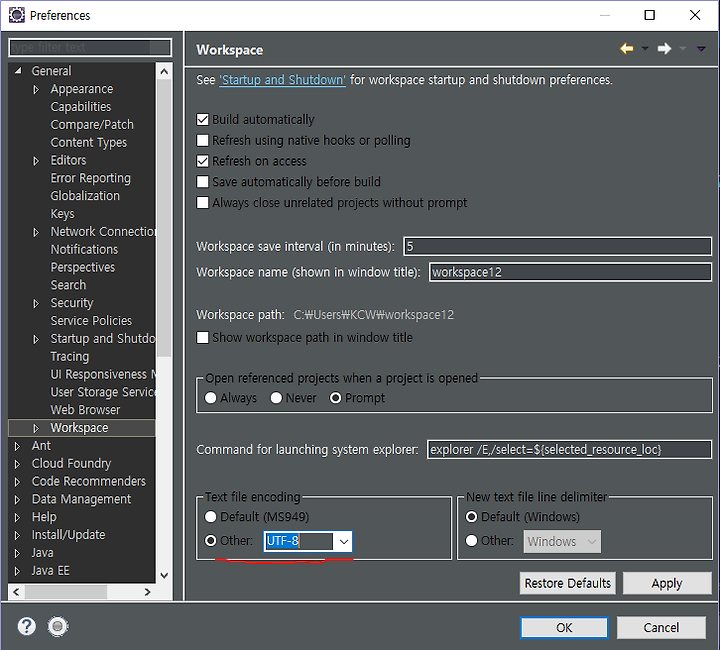Select Notifications in the tree

84,249
